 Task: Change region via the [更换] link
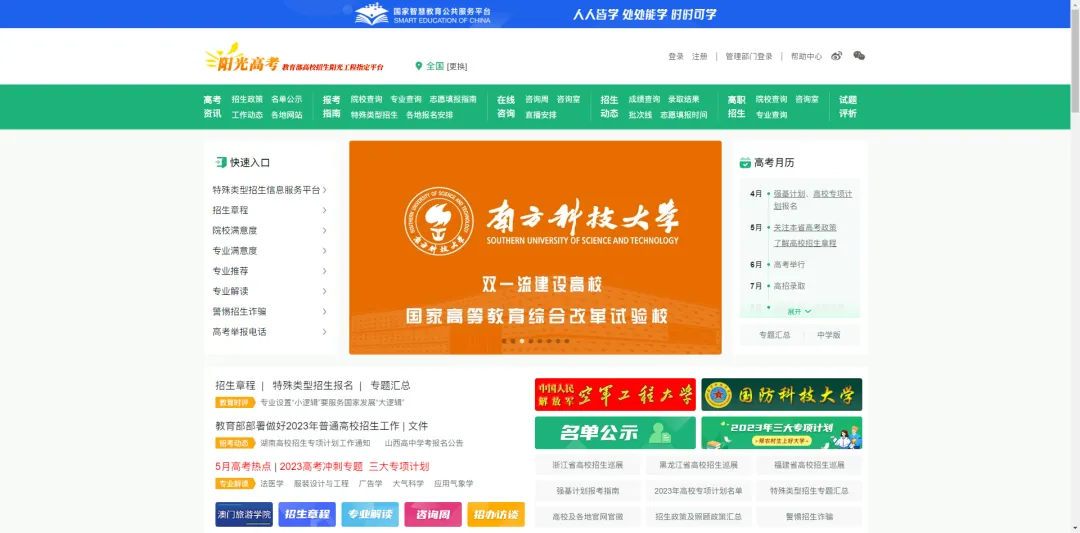pos(457,67)
